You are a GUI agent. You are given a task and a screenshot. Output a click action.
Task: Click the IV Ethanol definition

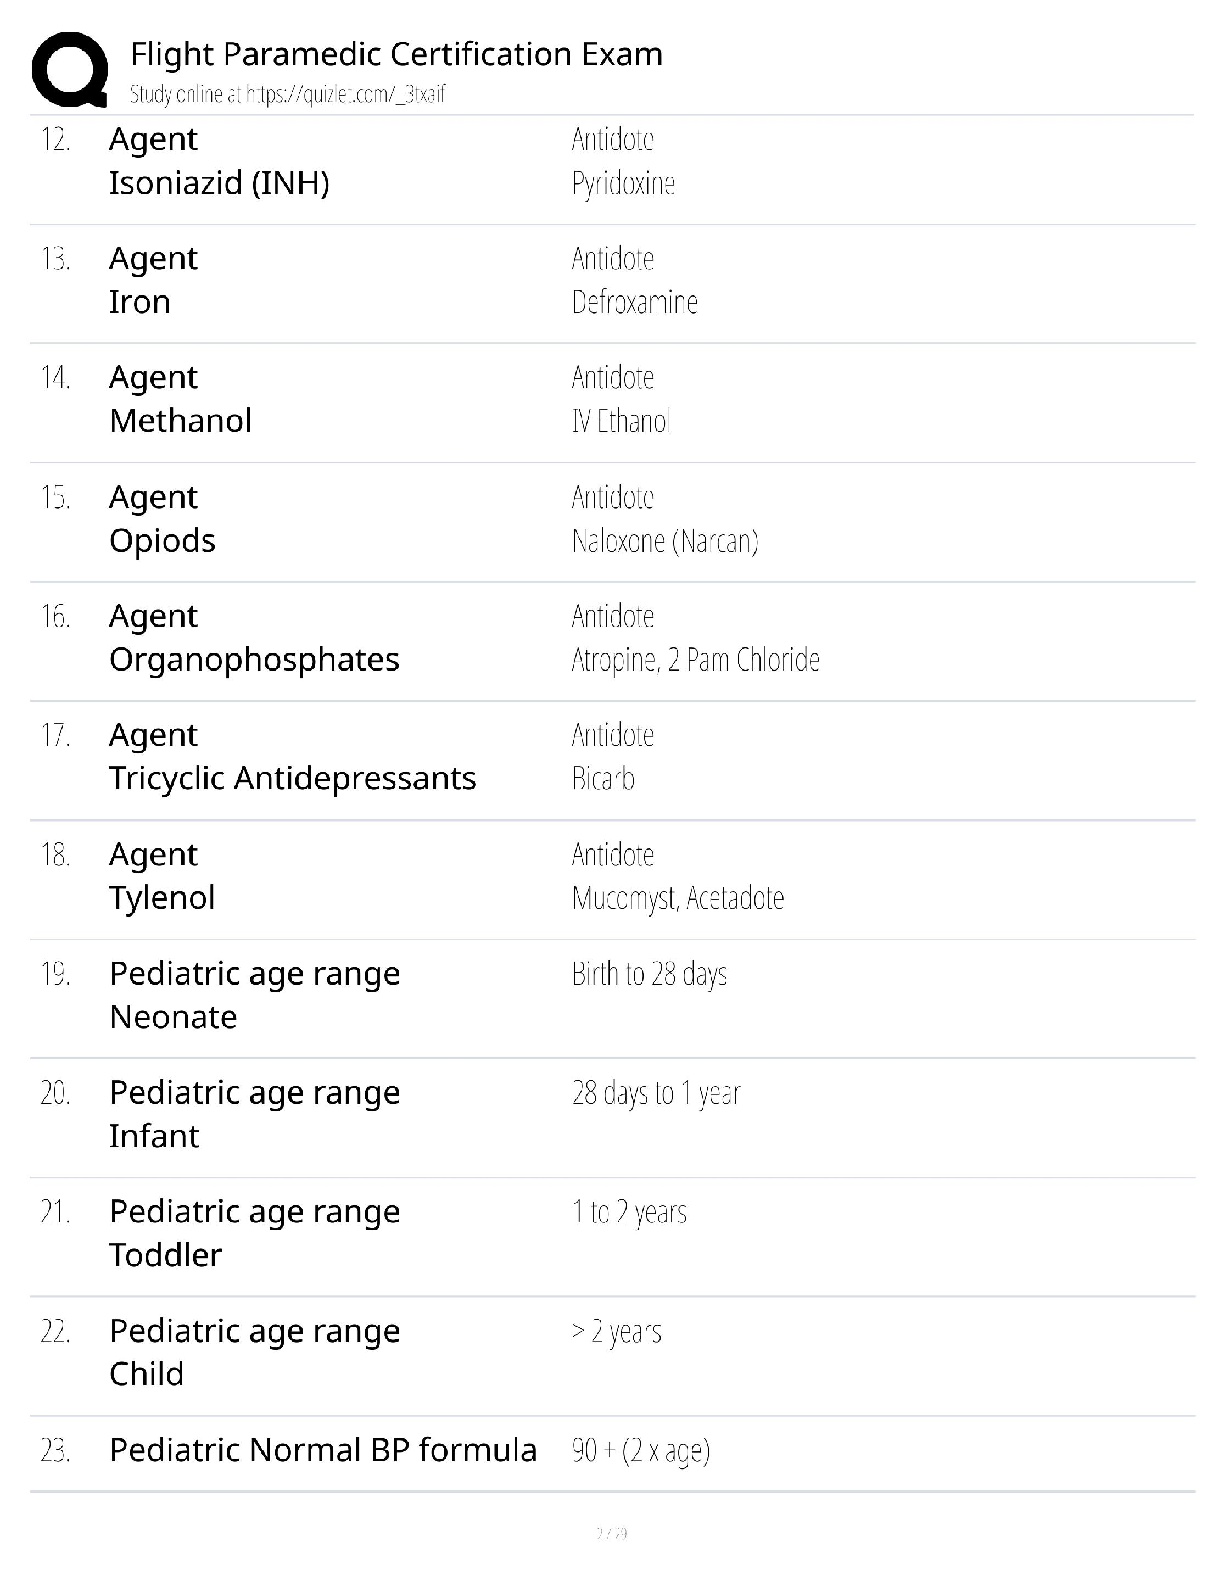[x=620, y=421]
